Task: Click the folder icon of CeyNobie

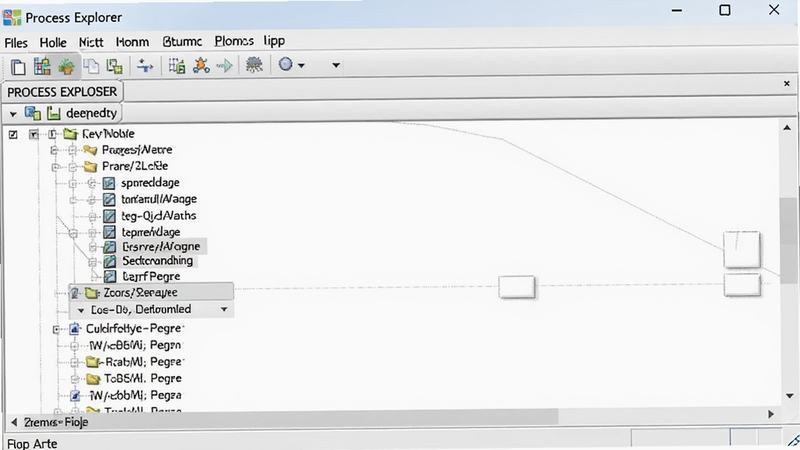Action: pyautogui.click(x=70, y=134)
